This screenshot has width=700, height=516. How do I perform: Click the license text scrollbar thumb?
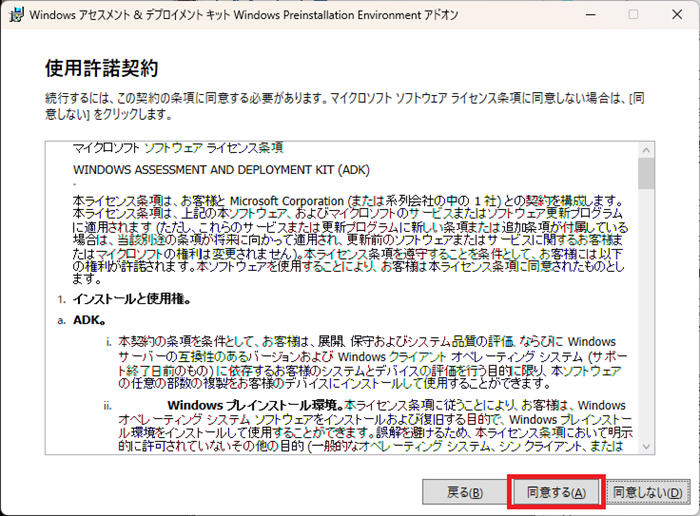point(647,174)
